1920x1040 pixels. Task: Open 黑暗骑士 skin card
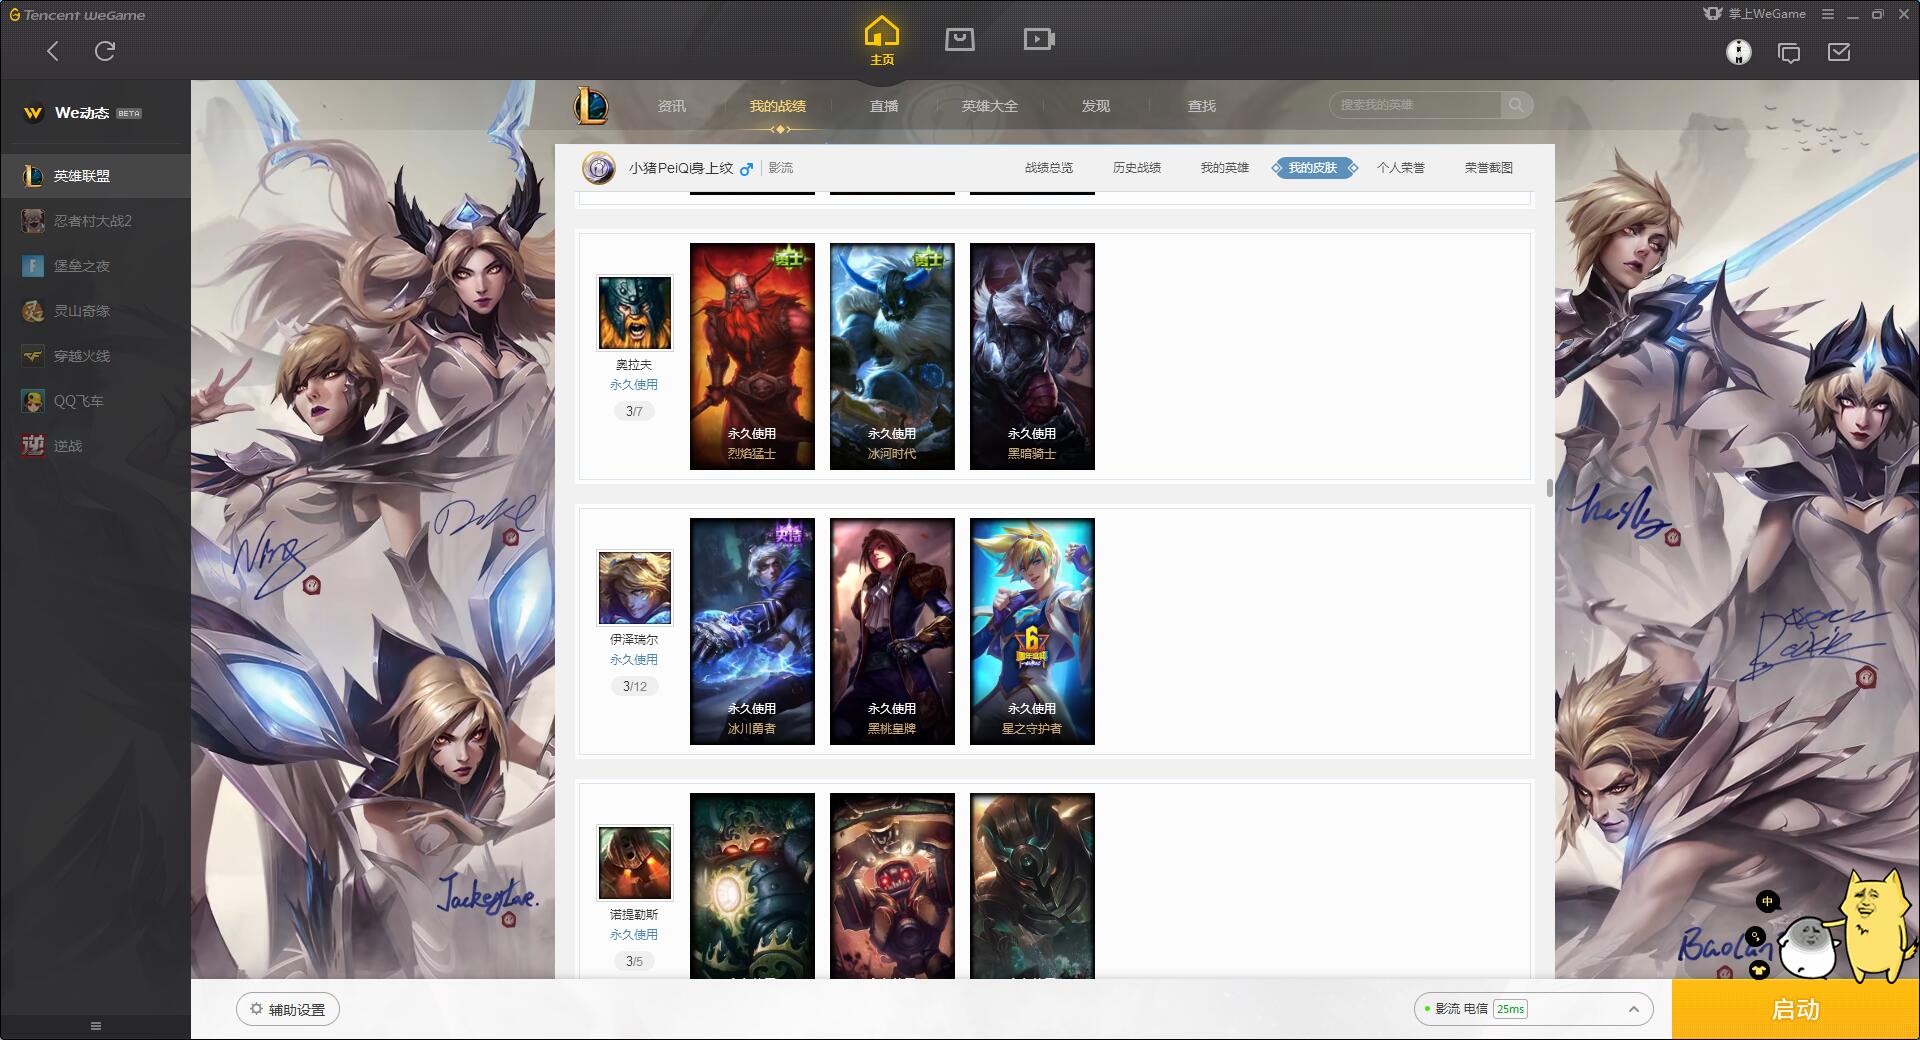pos(1032,356)
